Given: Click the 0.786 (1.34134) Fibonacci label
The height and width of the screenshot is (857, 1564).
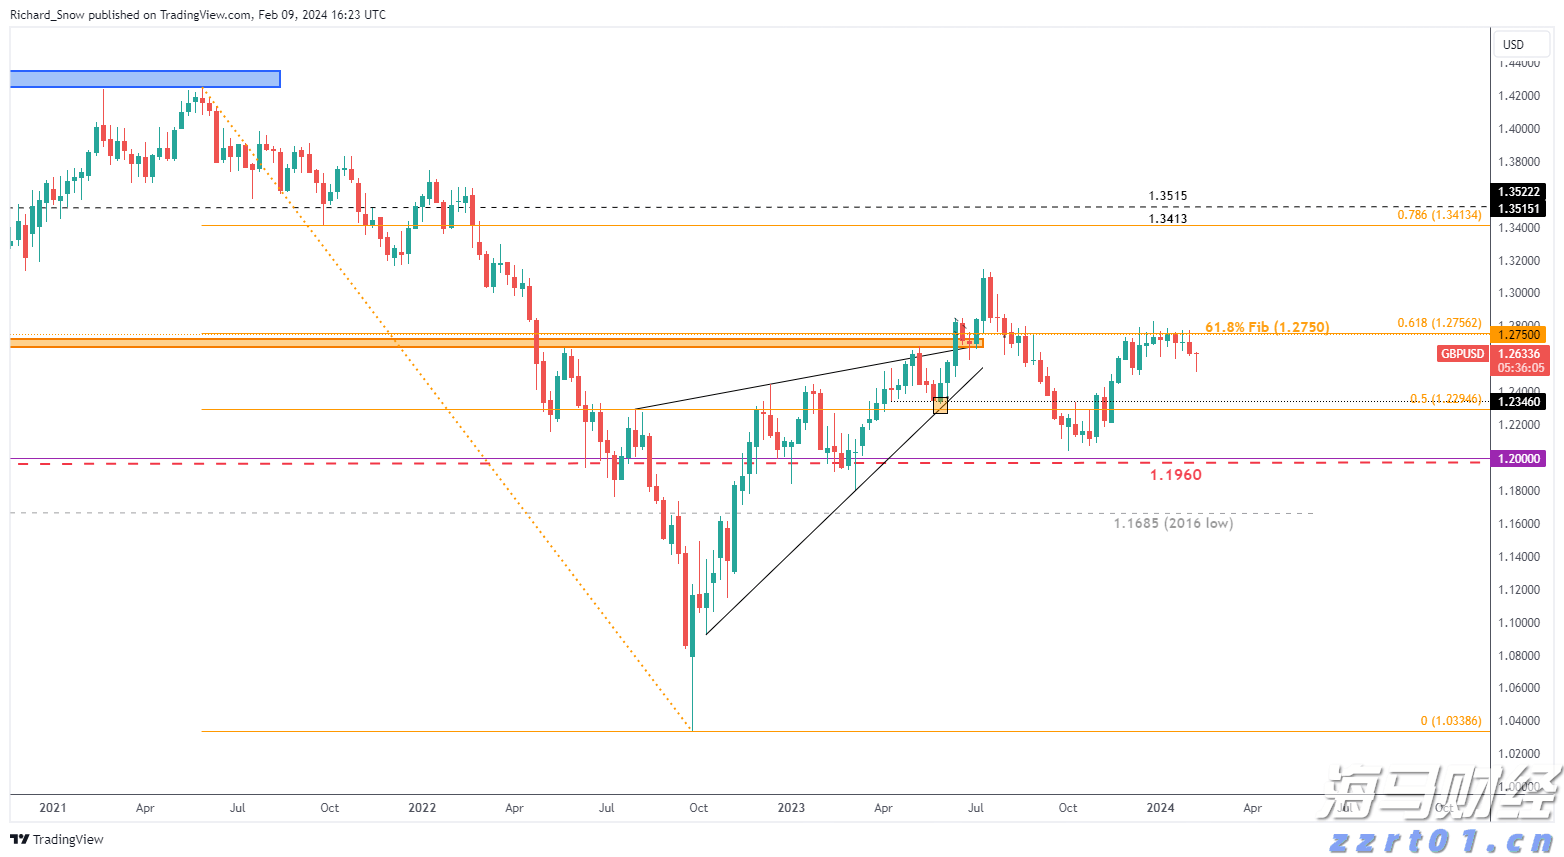Looking at the screenshot, I should click(1438, 215).
